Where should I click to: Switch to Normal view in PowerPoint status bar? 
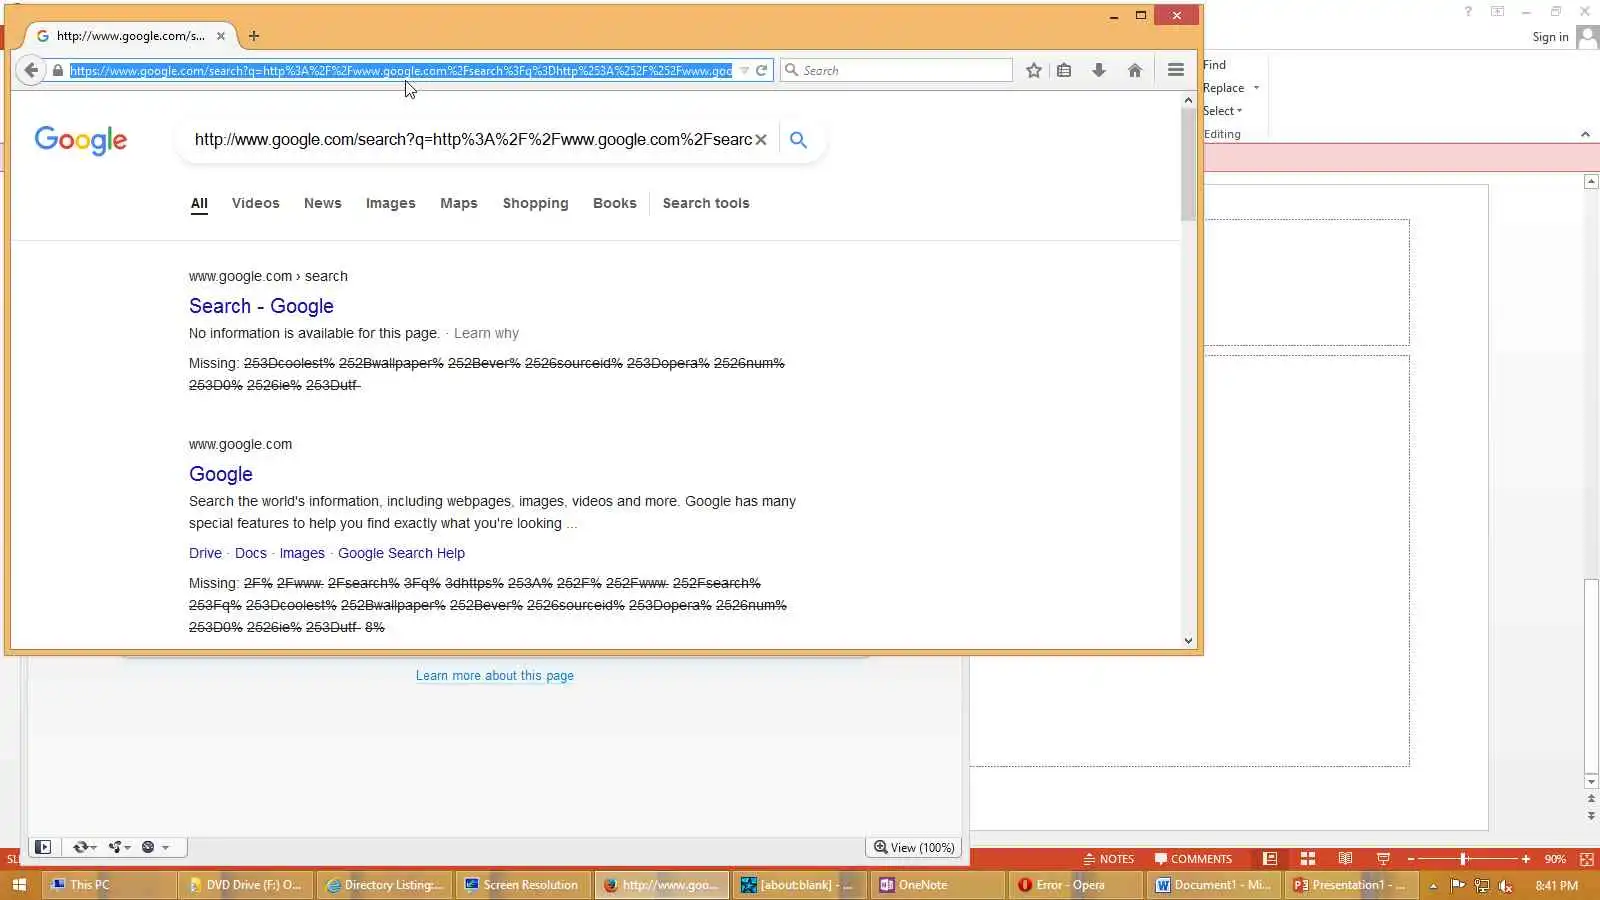click(1270, 859)
